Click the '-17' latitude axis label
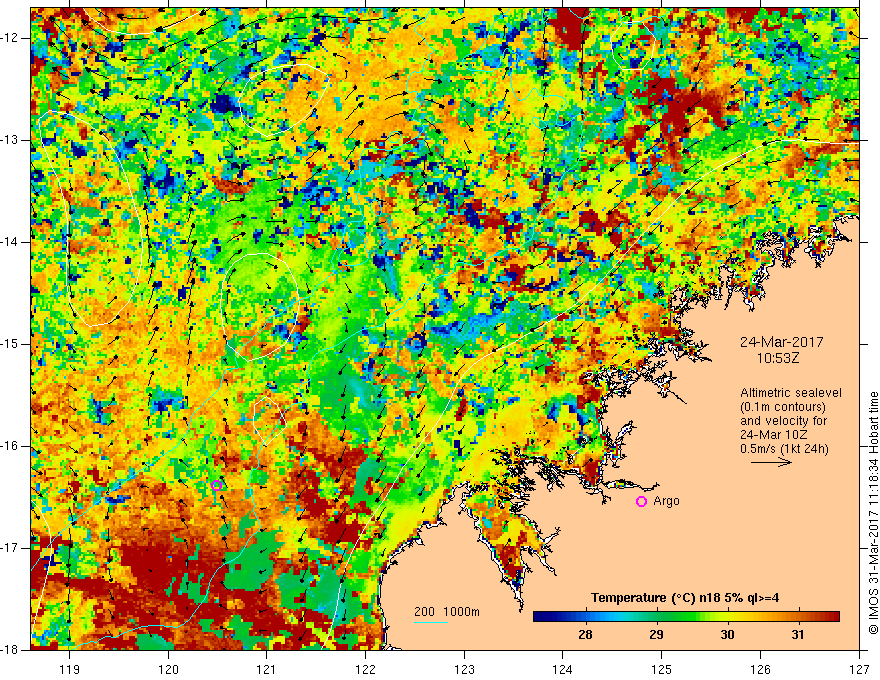 [x=11, y=548]
